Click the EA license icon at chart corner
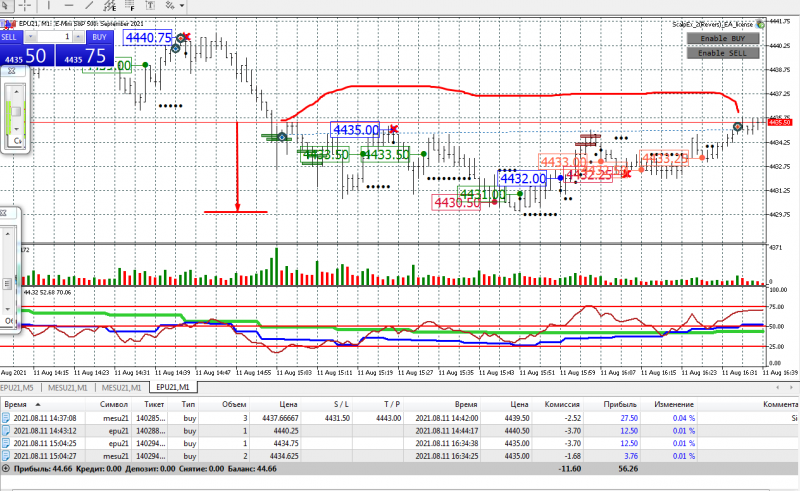Viewport: 800px width, 491px height. point(760,23)
